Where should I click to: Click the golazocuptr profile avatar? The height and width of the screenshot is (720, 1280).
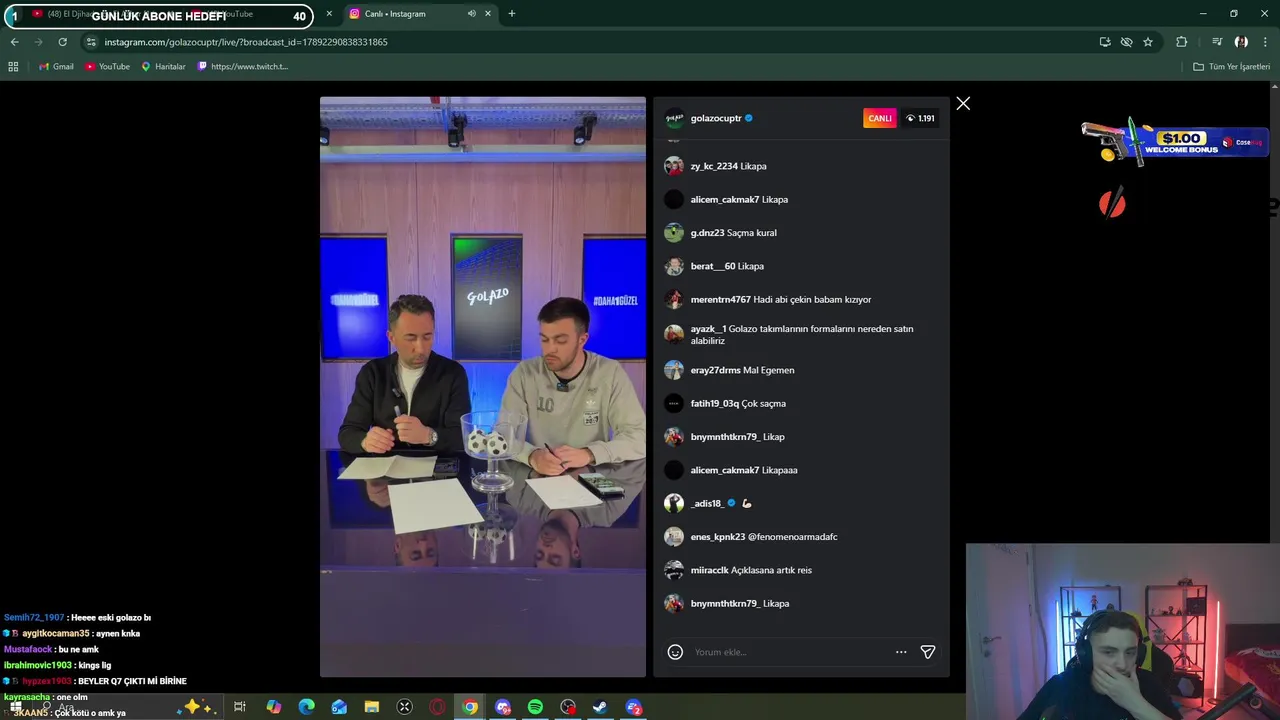click(674, 118)
